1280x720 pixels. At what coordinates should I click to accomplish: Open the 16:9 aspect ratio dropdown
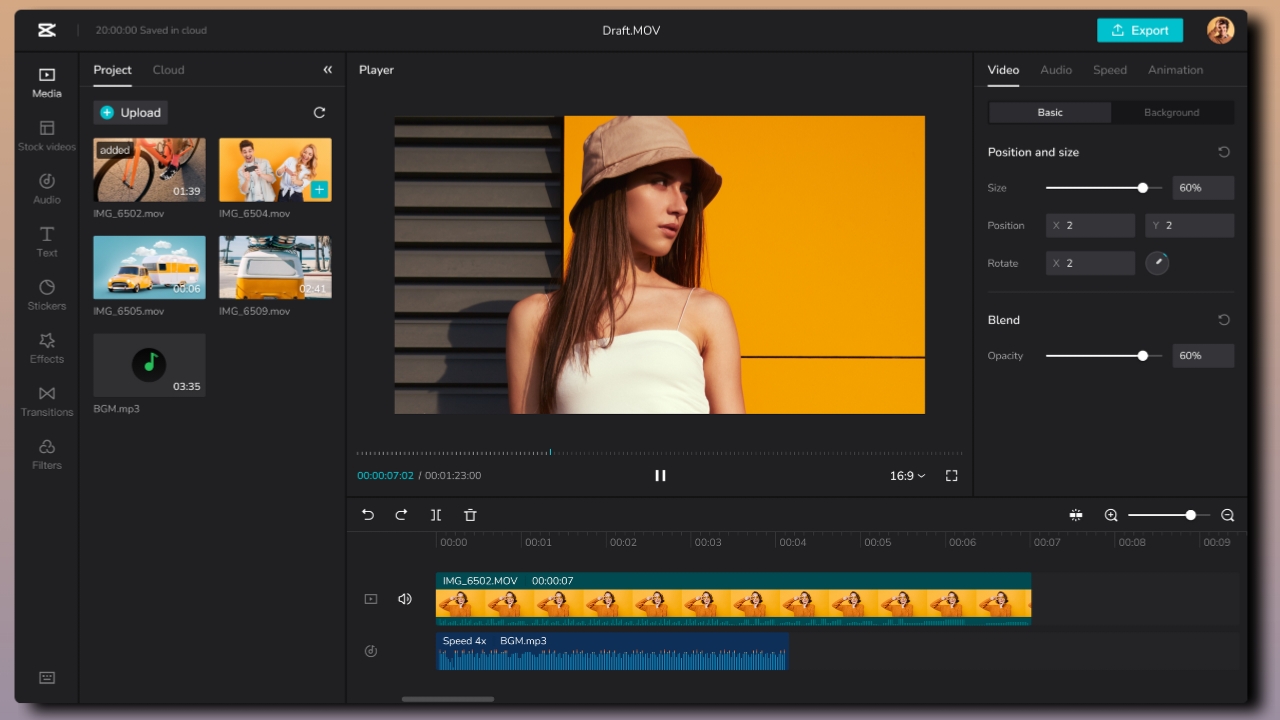907,476
